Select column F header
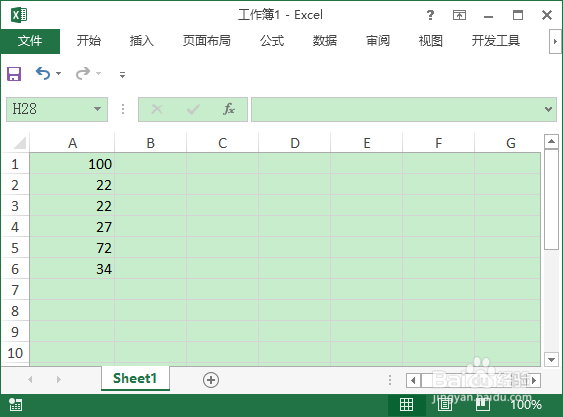The height and width of the screenshot is (417, 563). [438, 143]
